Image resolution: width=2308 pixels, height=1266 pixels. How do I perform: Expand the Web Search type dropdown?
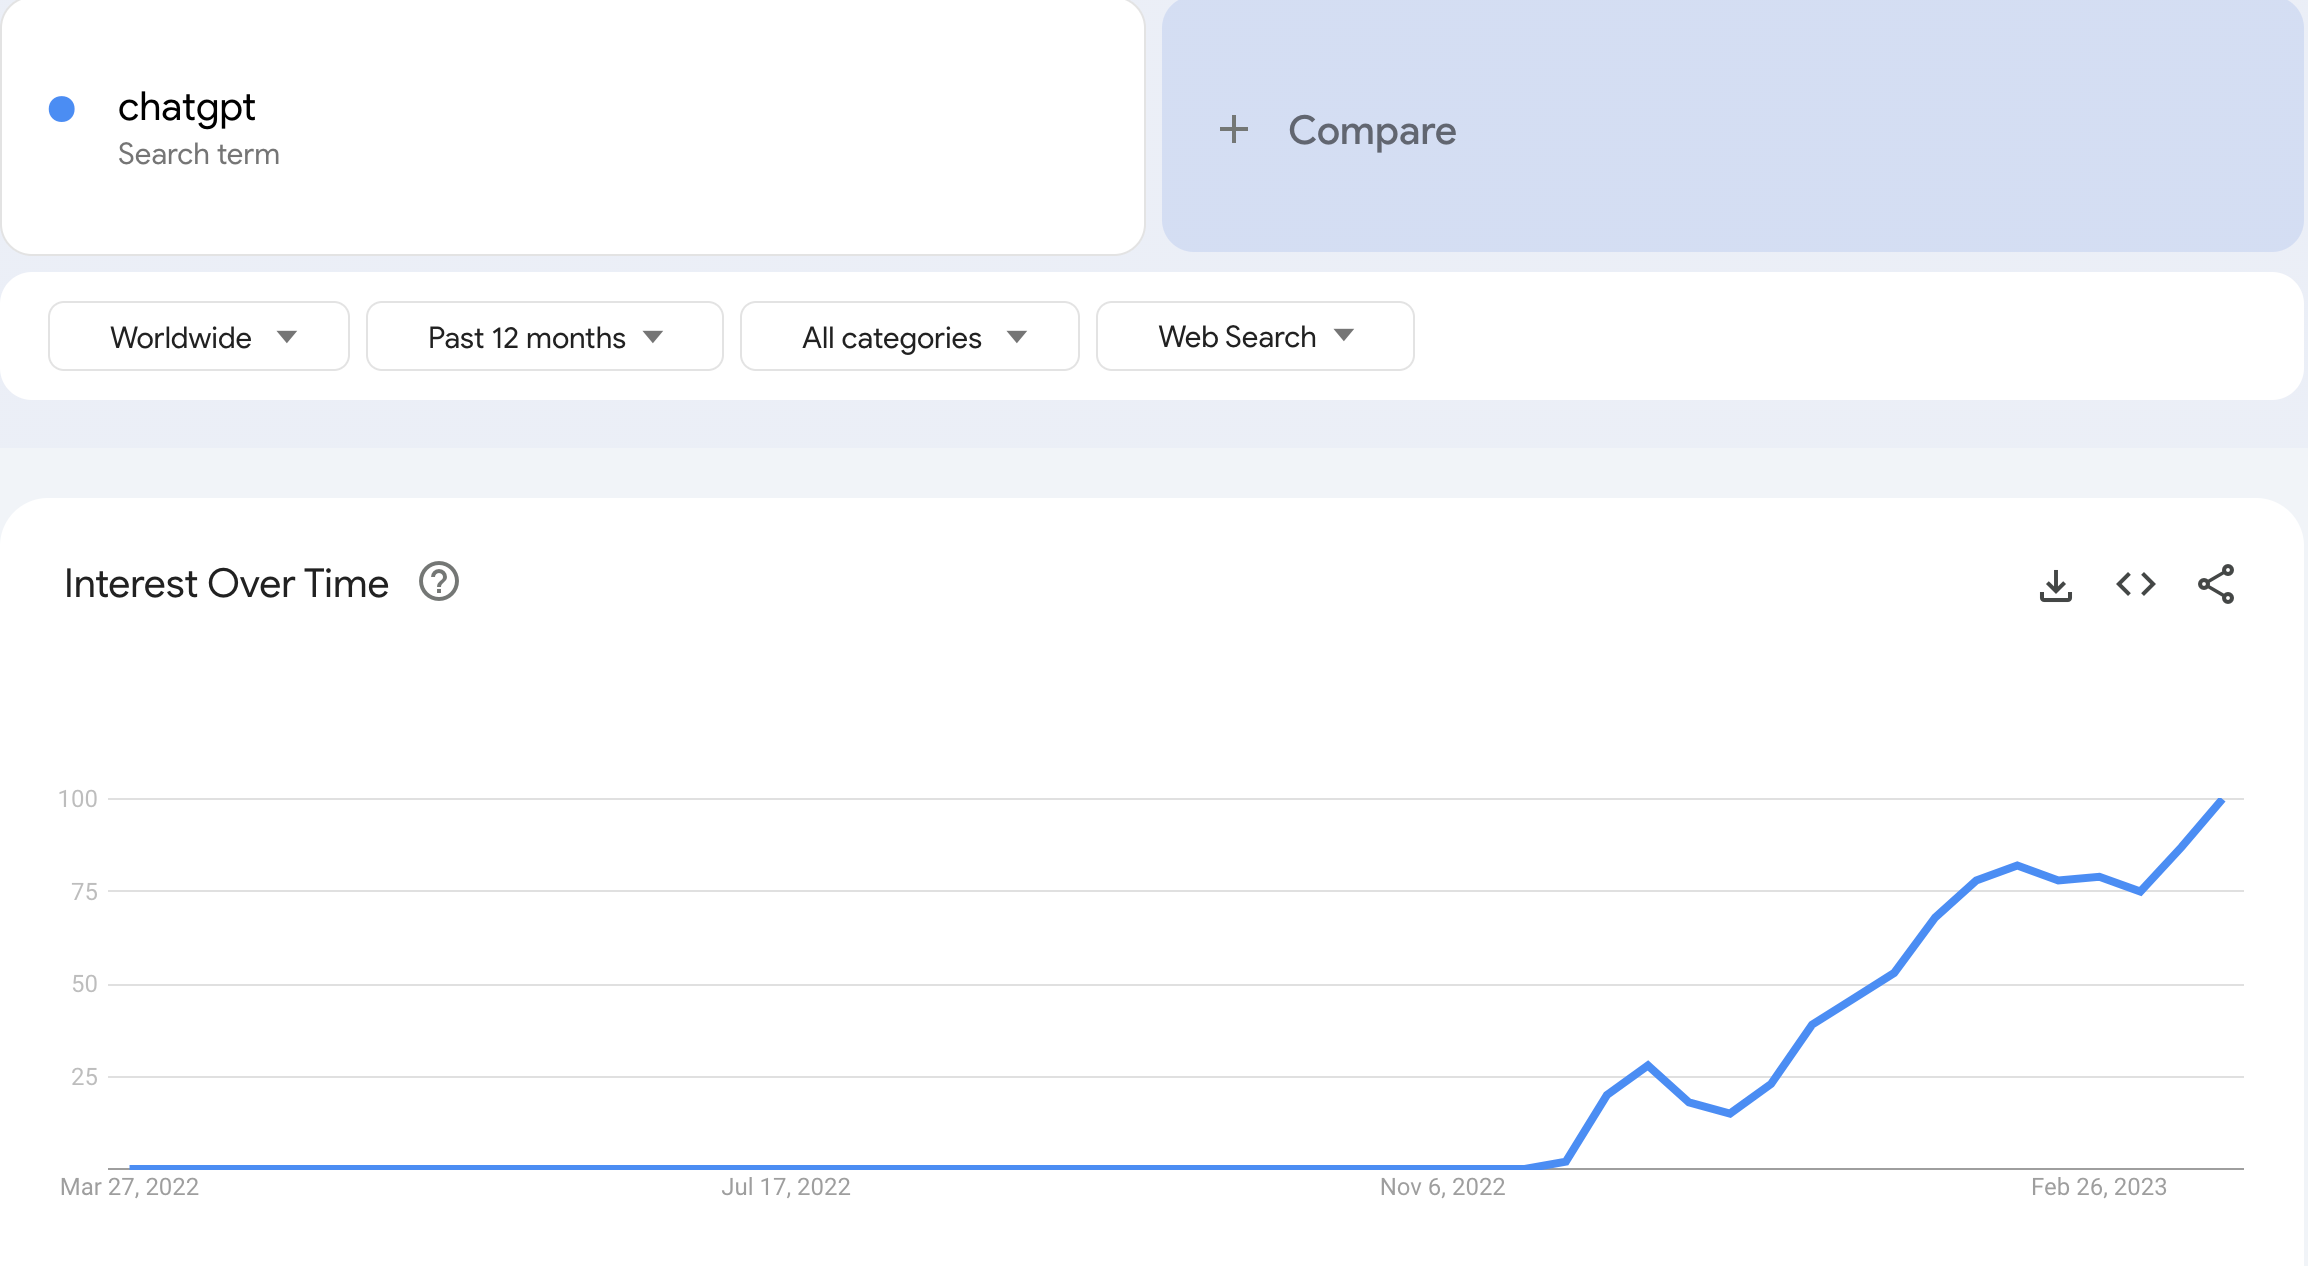point(1255,337)
